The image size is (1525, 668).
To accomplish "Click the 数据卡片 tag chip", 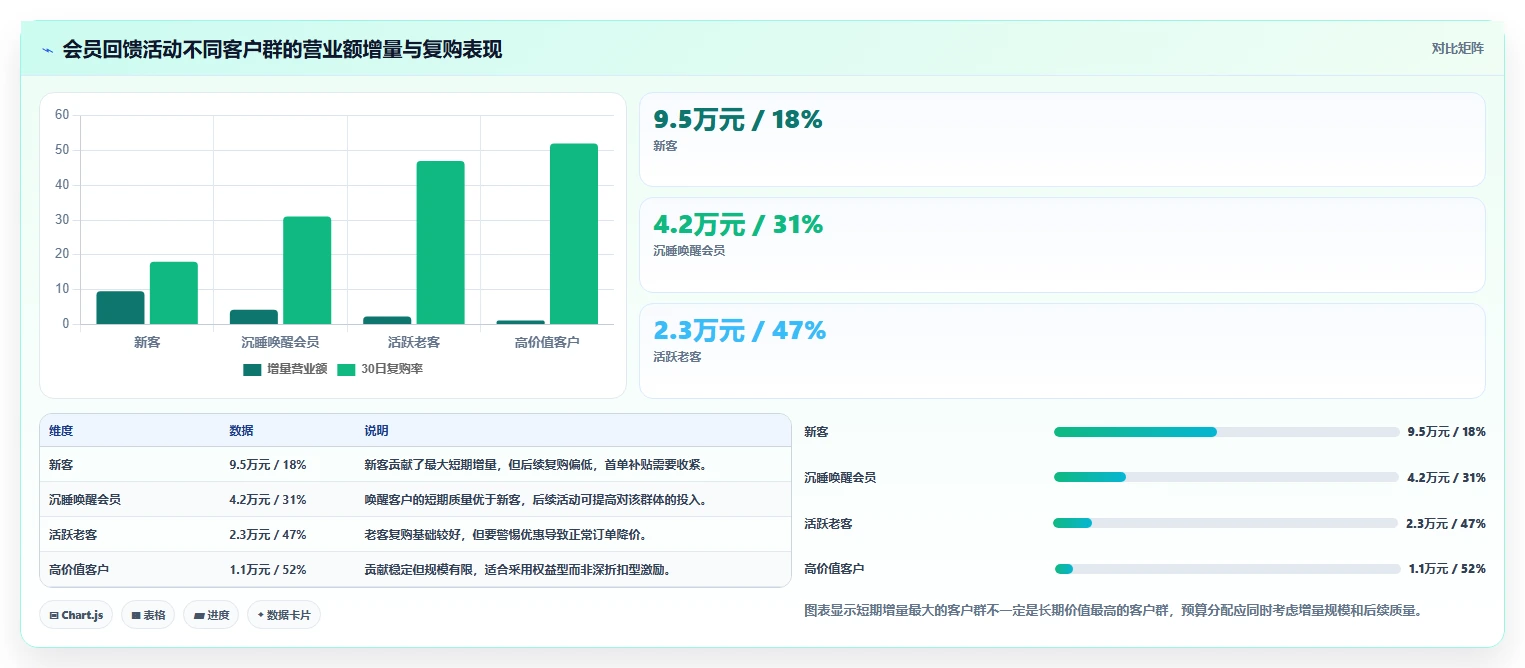I will coord(283,615).
